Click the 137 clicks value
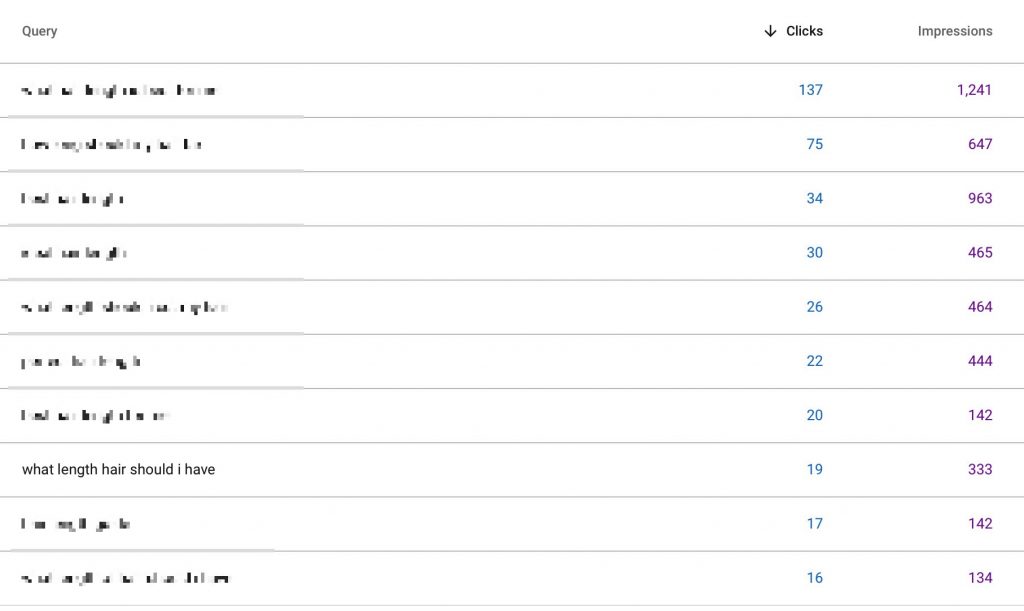The image size is (1024, 611). pyautogui.click(x=810, y=90)
